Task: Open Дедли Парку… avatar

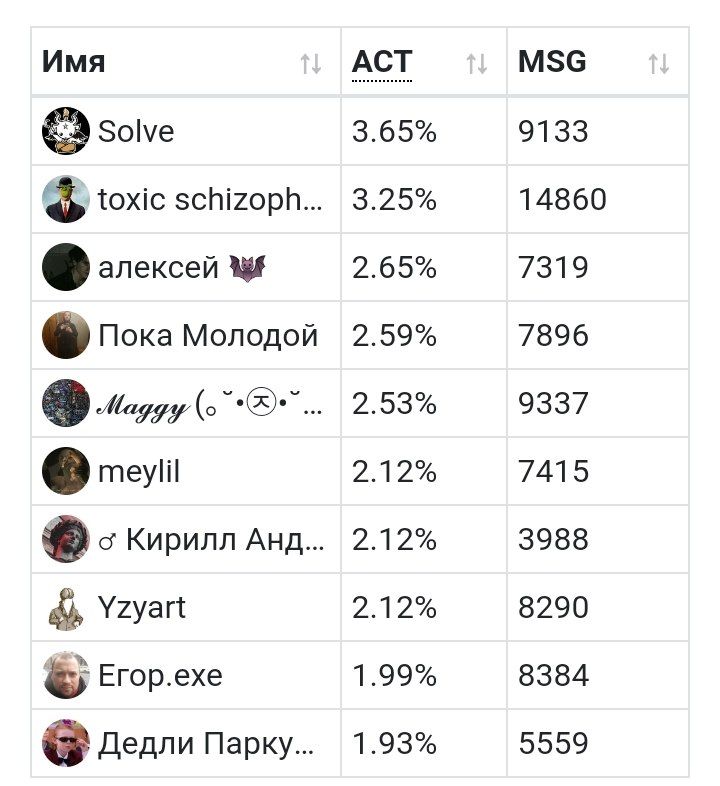Action: 66,743
